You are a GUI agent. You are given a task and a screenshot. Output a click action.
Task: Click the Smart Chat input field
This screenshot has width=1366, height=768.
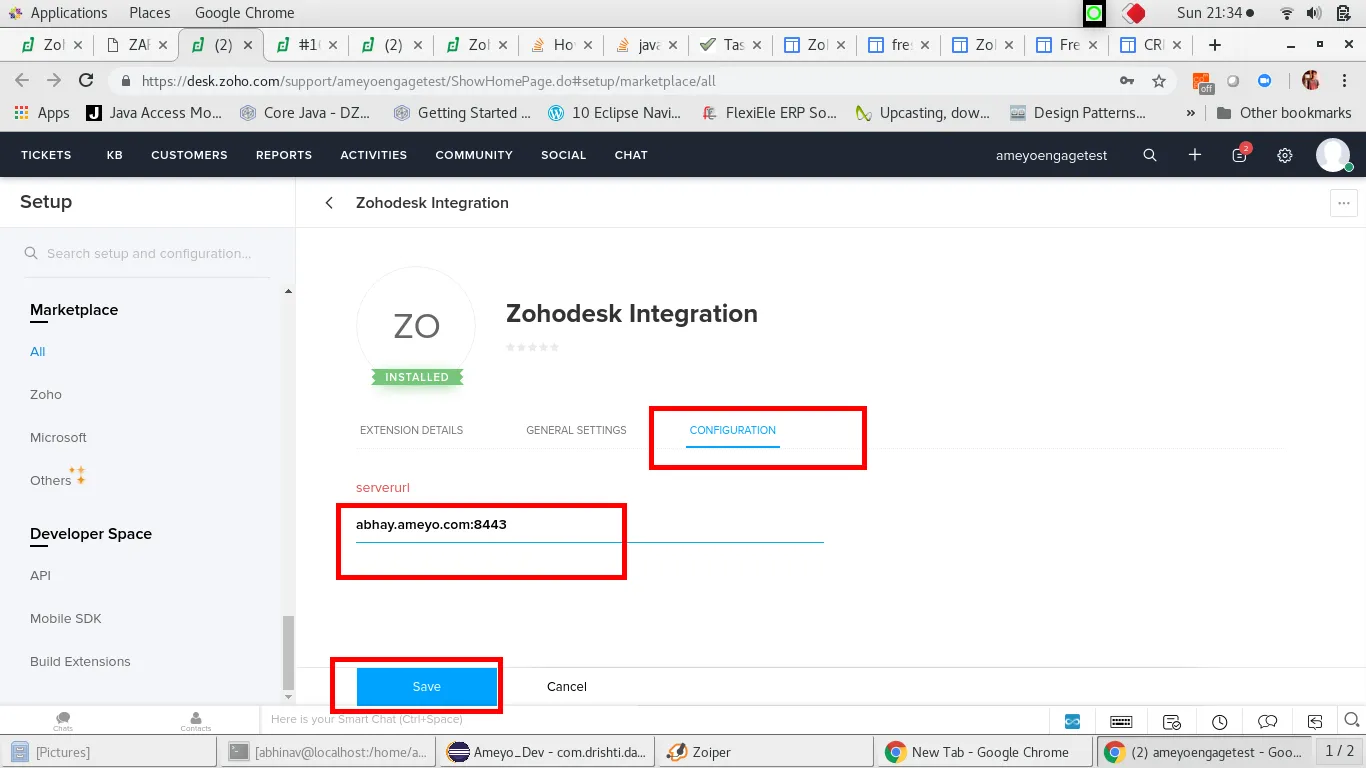655,720
